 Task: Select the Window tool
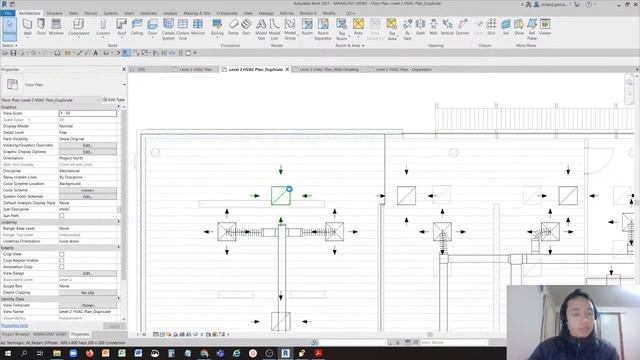(x=56, y=27)
